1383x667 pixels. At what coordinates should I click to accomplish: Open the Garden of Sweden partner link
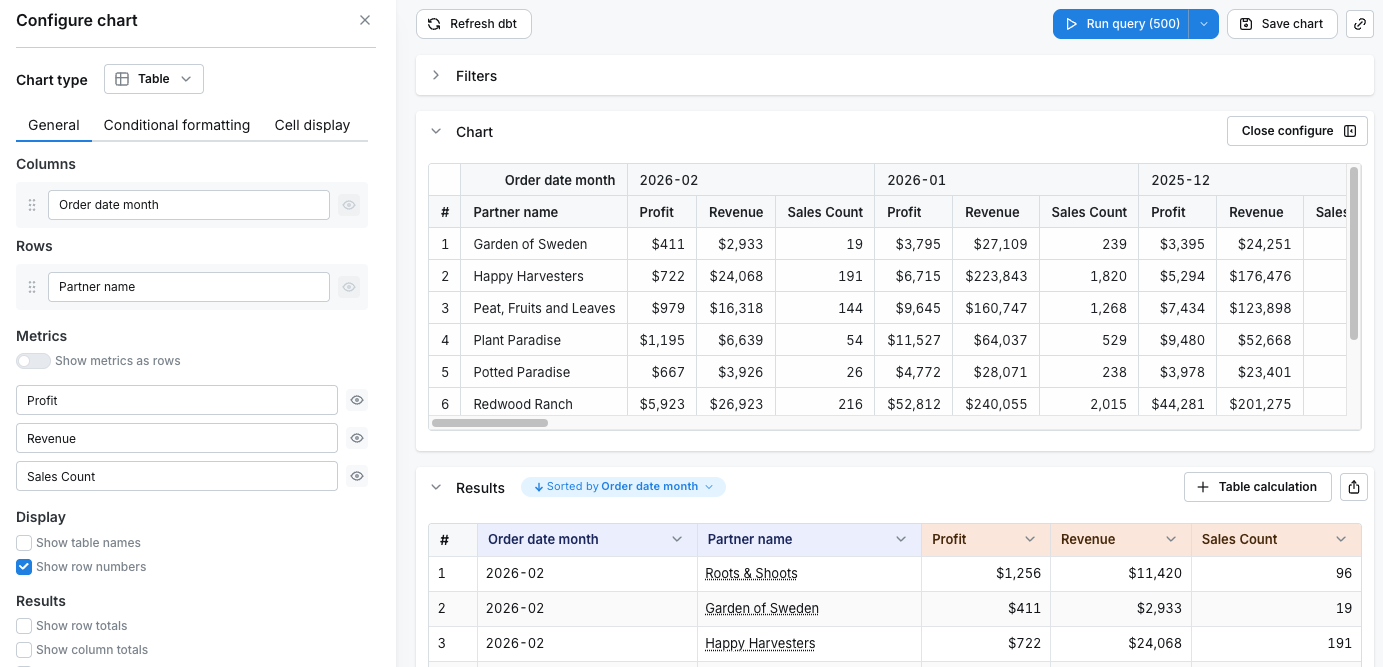pos(763,608)
